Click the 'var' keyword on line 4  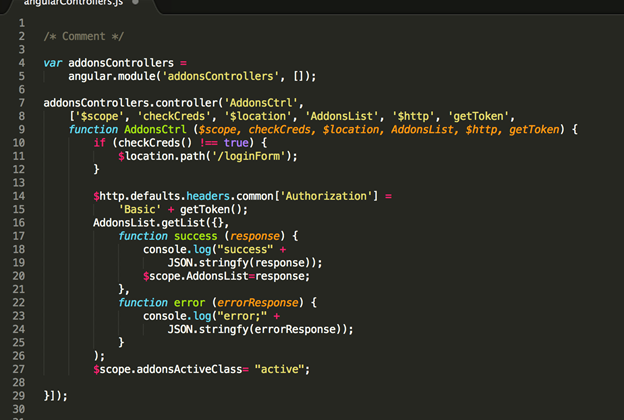(53, 63)
